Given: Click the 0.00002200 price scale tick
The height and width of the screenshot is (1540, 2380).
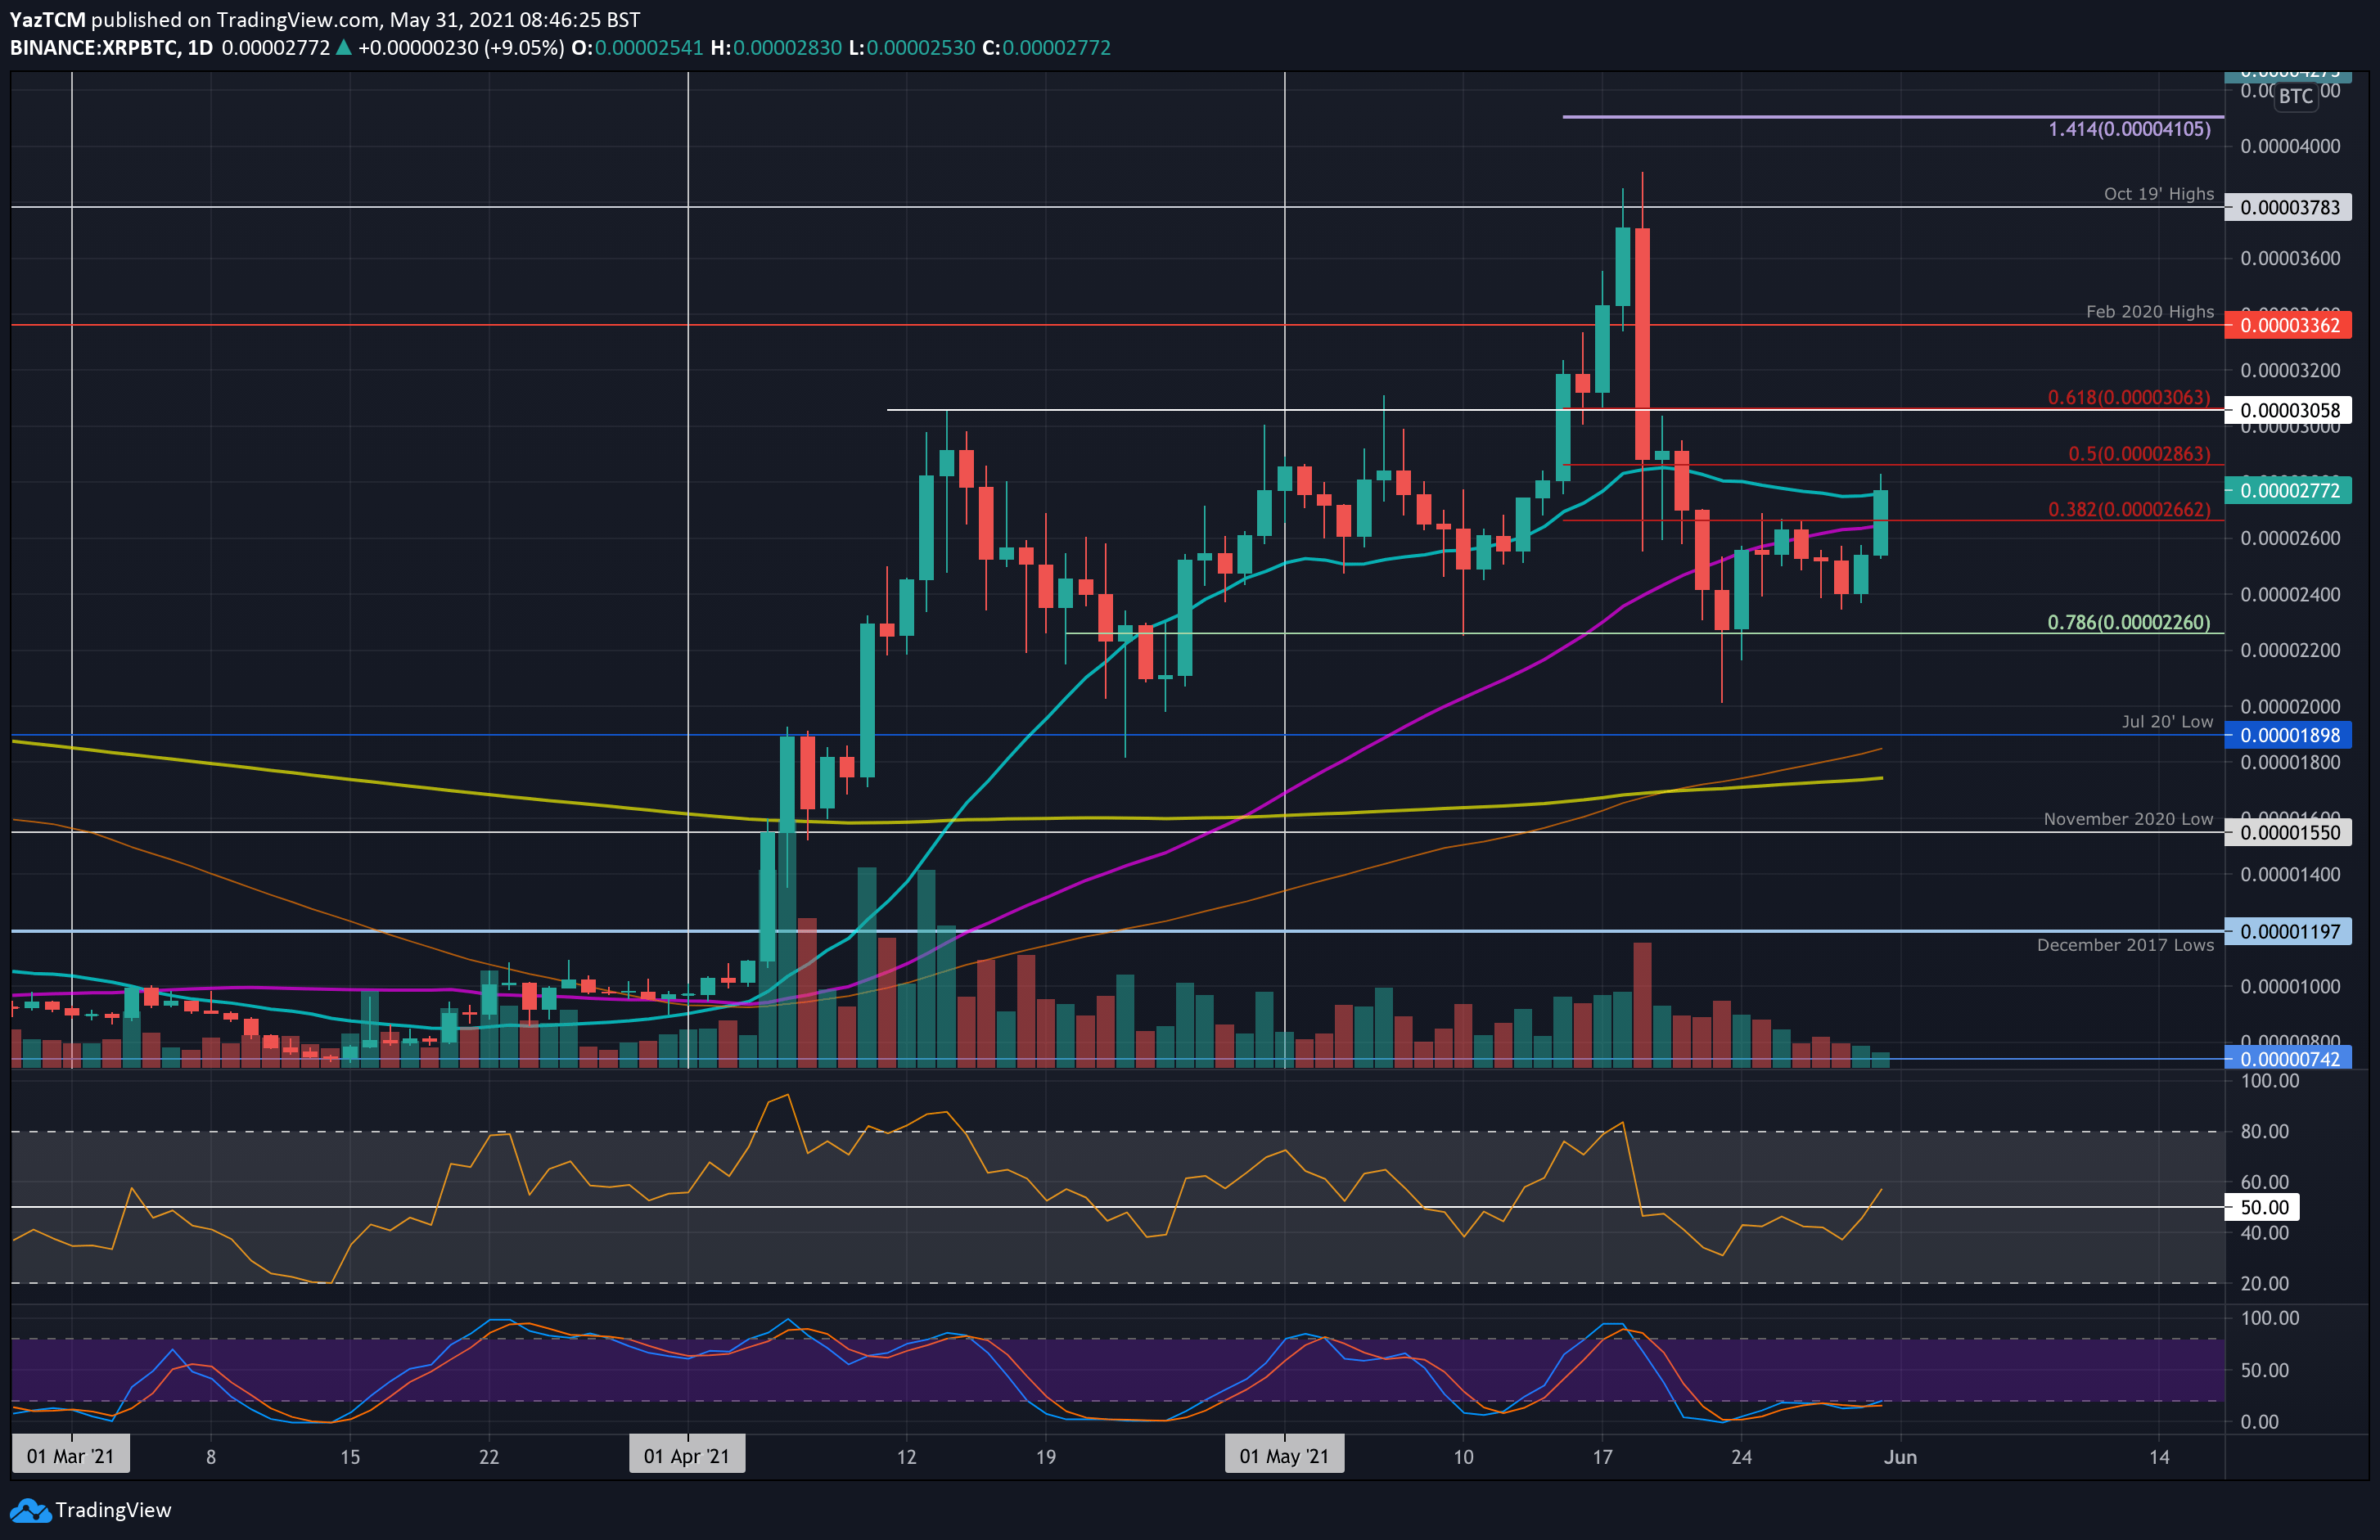Looking at the screenshot, I should click(2290, 650).
